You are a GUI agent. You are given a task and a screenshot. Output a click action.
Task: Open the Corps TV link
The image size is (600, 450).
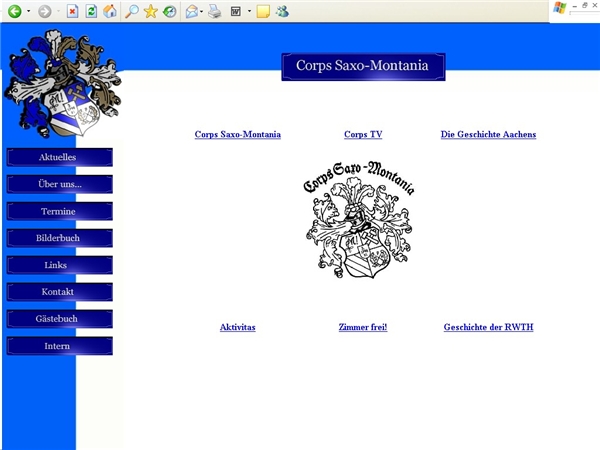363,134
